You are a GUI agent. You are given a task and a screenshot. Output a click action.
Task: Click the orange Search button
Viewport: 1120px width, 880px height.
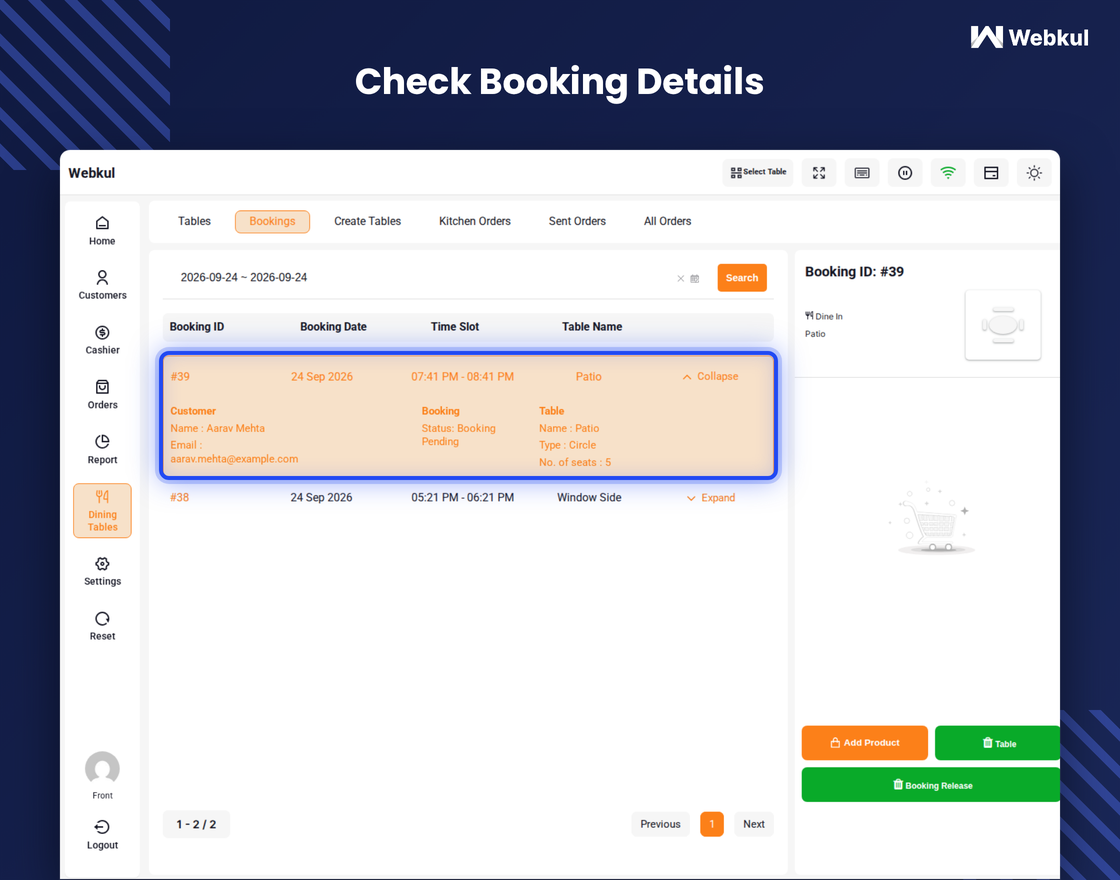pos(742,278)
